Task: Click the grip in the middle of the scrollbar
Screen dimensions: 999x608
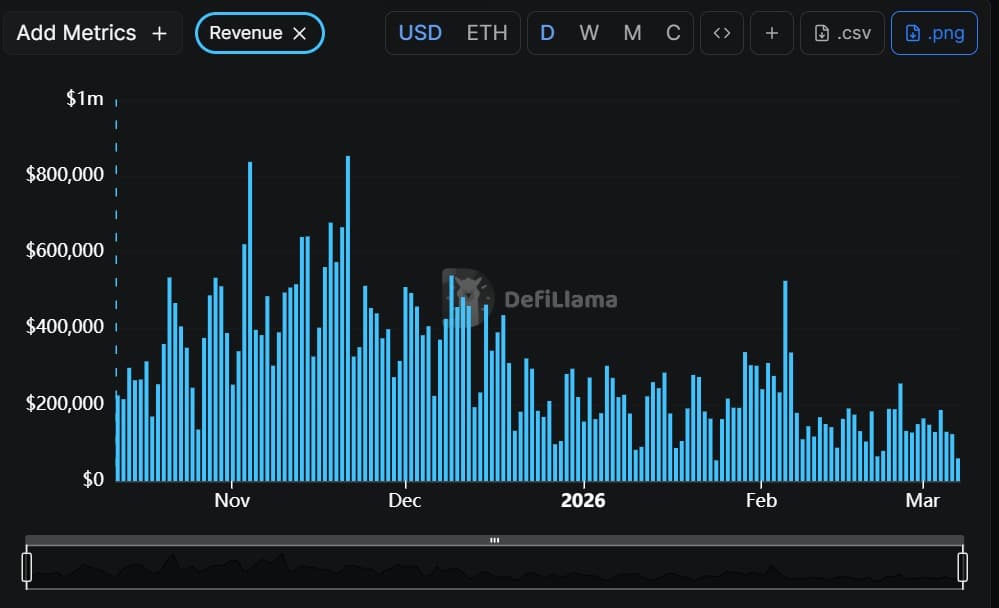Action: [x=495, y=540]
